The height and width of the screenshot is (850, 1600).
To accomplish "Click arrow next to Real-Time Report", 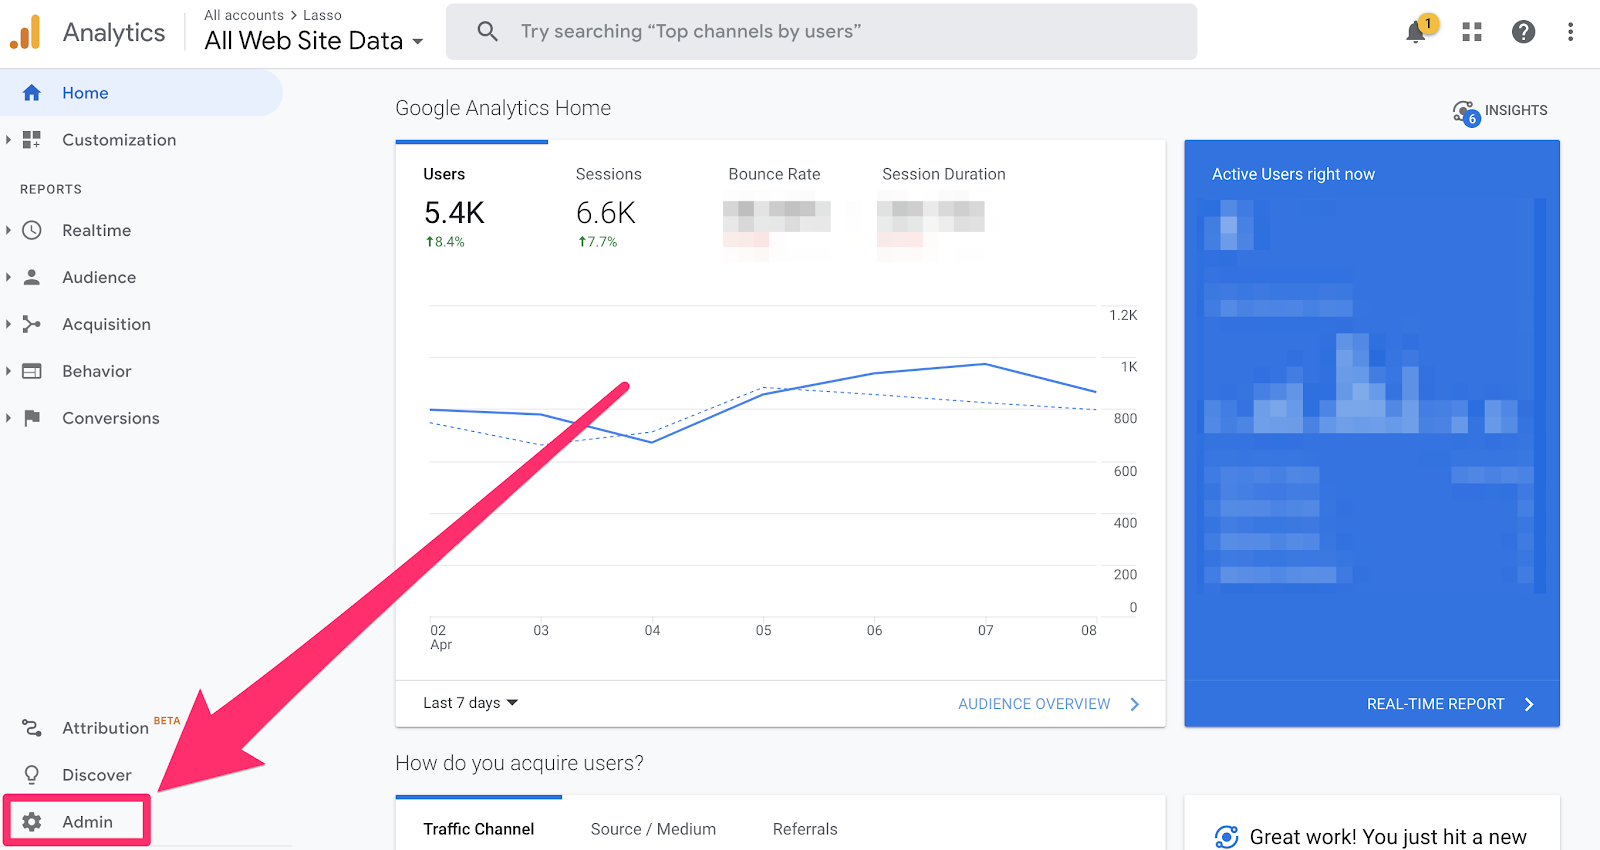I will 1529,704.
